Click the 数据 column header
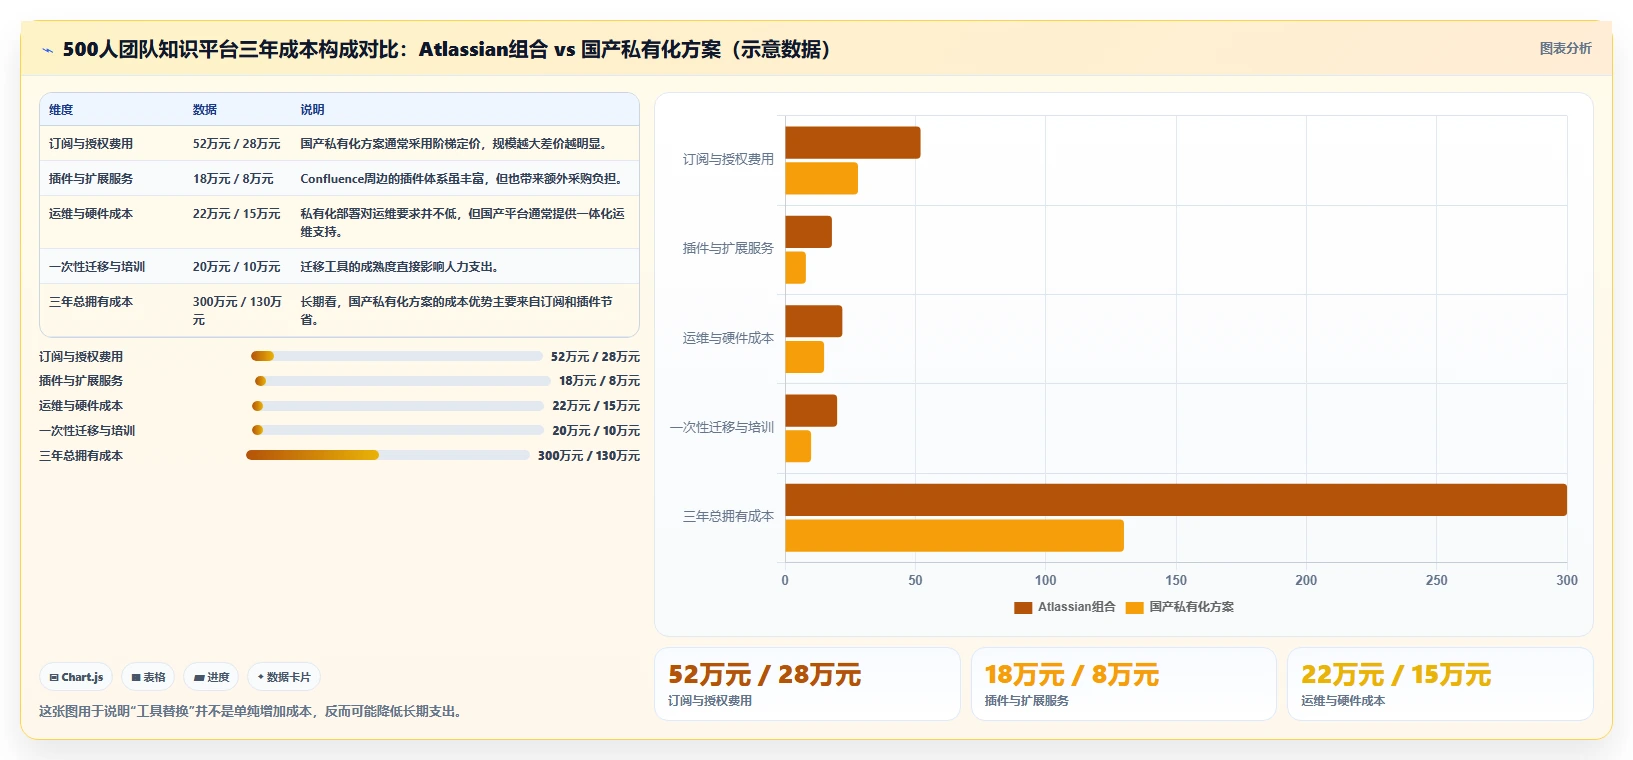Viewport: 1633px width, 760px height. click(205, 110)
